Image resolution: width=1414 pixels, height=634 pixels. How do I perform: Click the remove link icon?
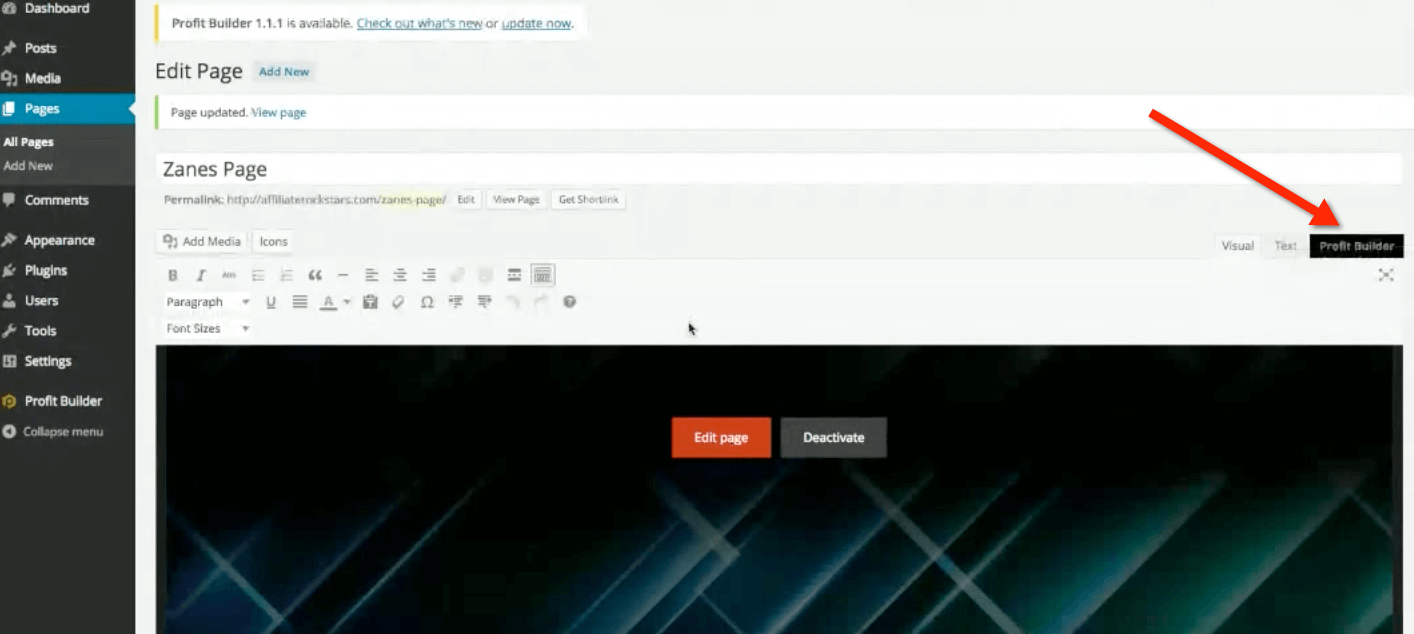point(486,275)
